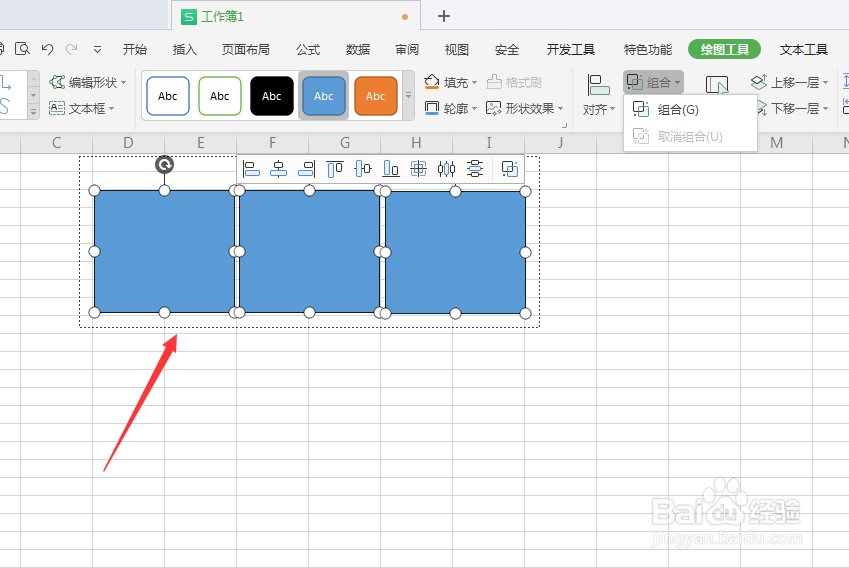Screen dimensions: 849x568
Task: Select column H header
Action: tap(416, 143)
